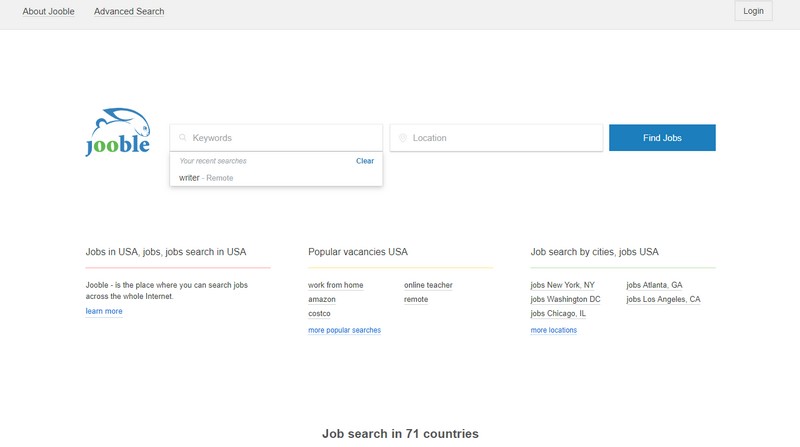Open the learn more link
The height and width of the screenshot is (447, 800).
click(104, 311)
